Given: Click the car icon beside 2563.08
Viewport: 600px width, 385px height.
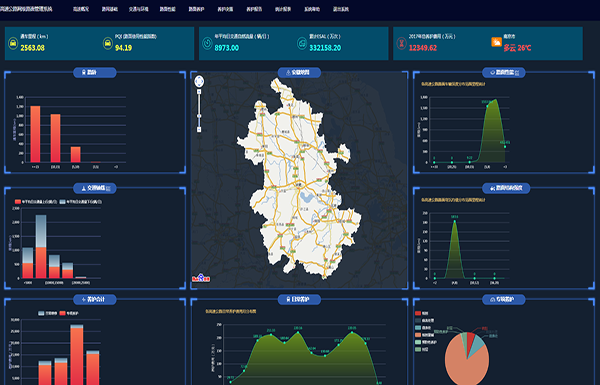Looking at the screenshot, I should tap(13, 43).
